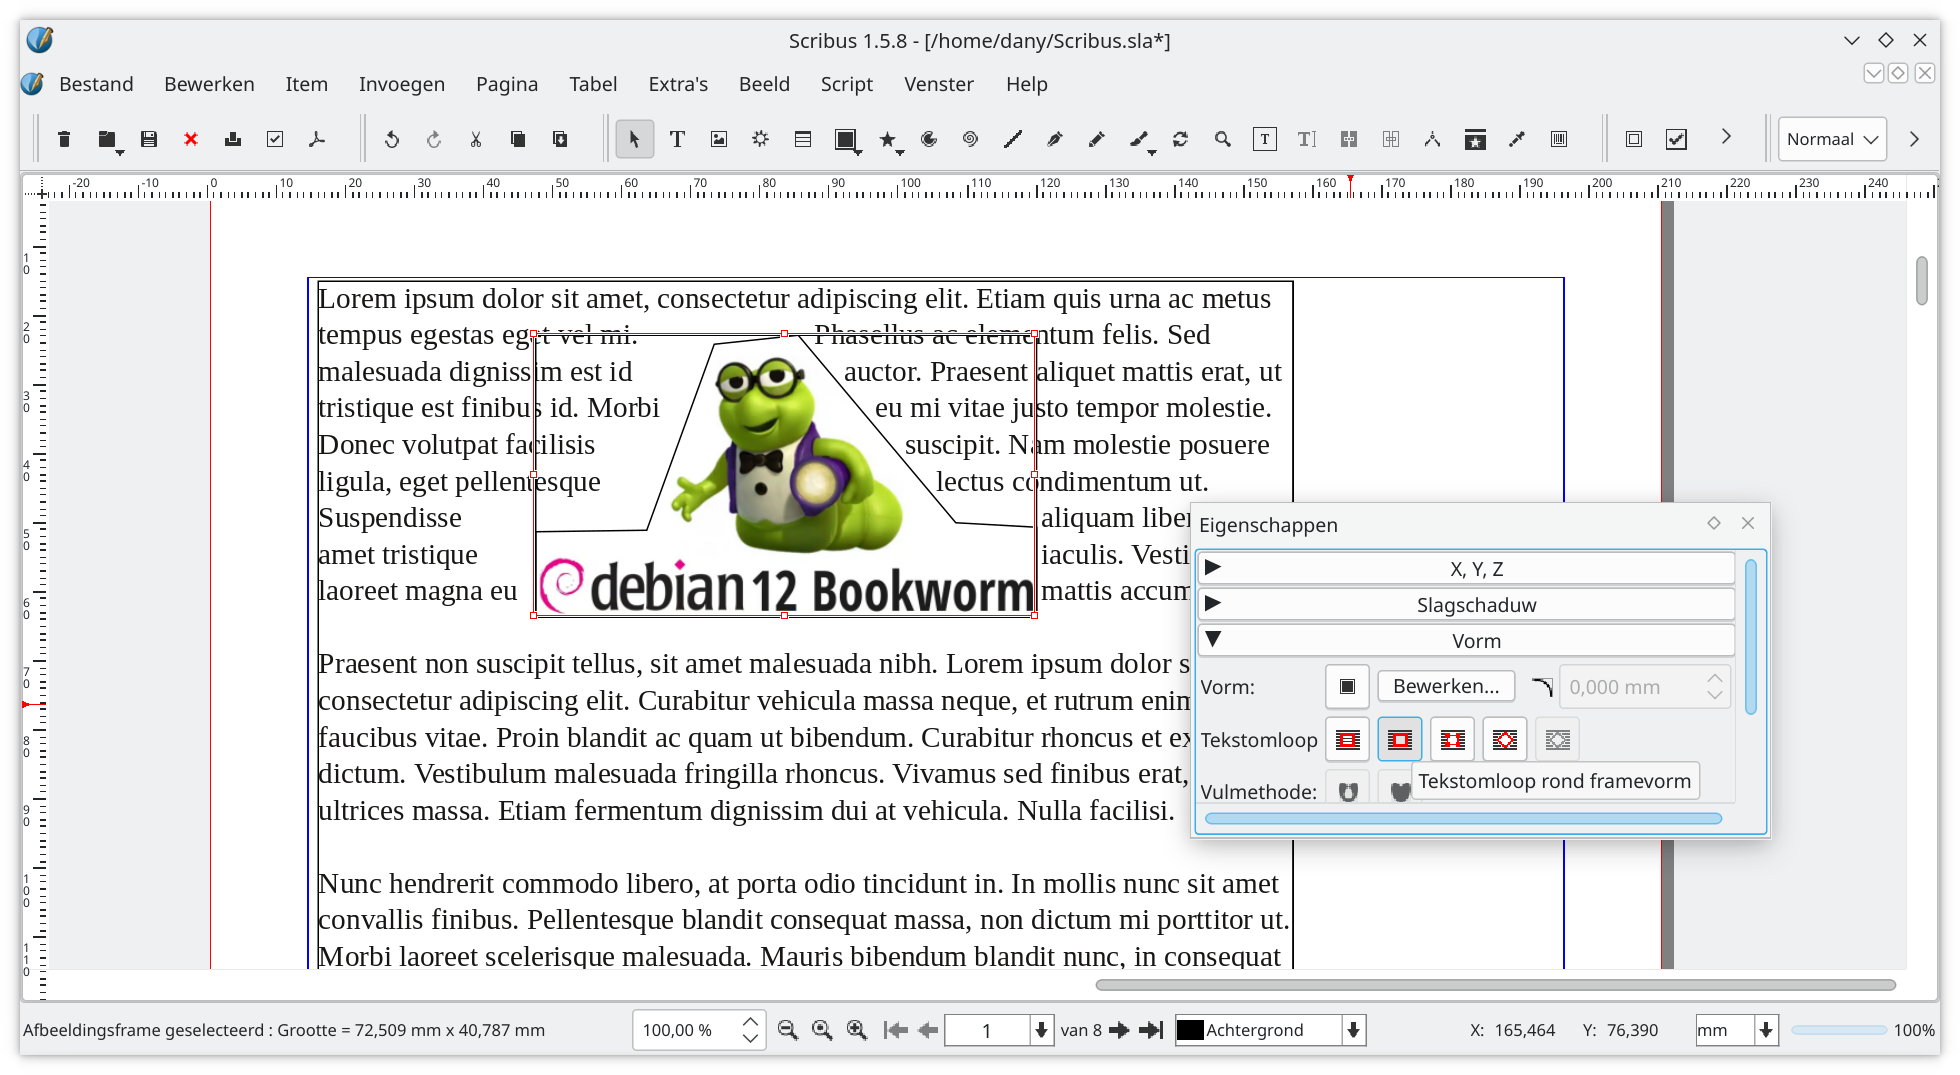Viewport: 1960px width, 1075px height.
Task: Select the Copy item properties star icon
Action: (1475, 139)
